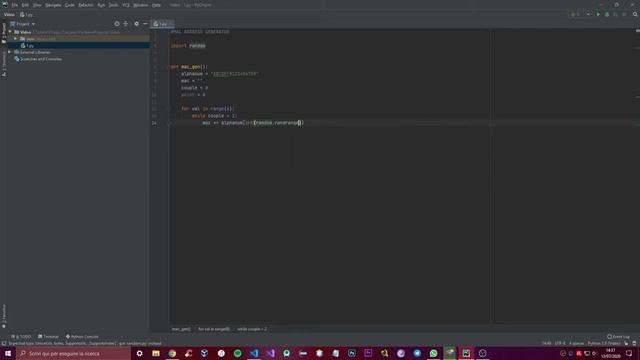Click 'while couple < 2' breadcrumb
Image resolution: width=640 pixels, height=360 pixels.
(x=252, y=329)
